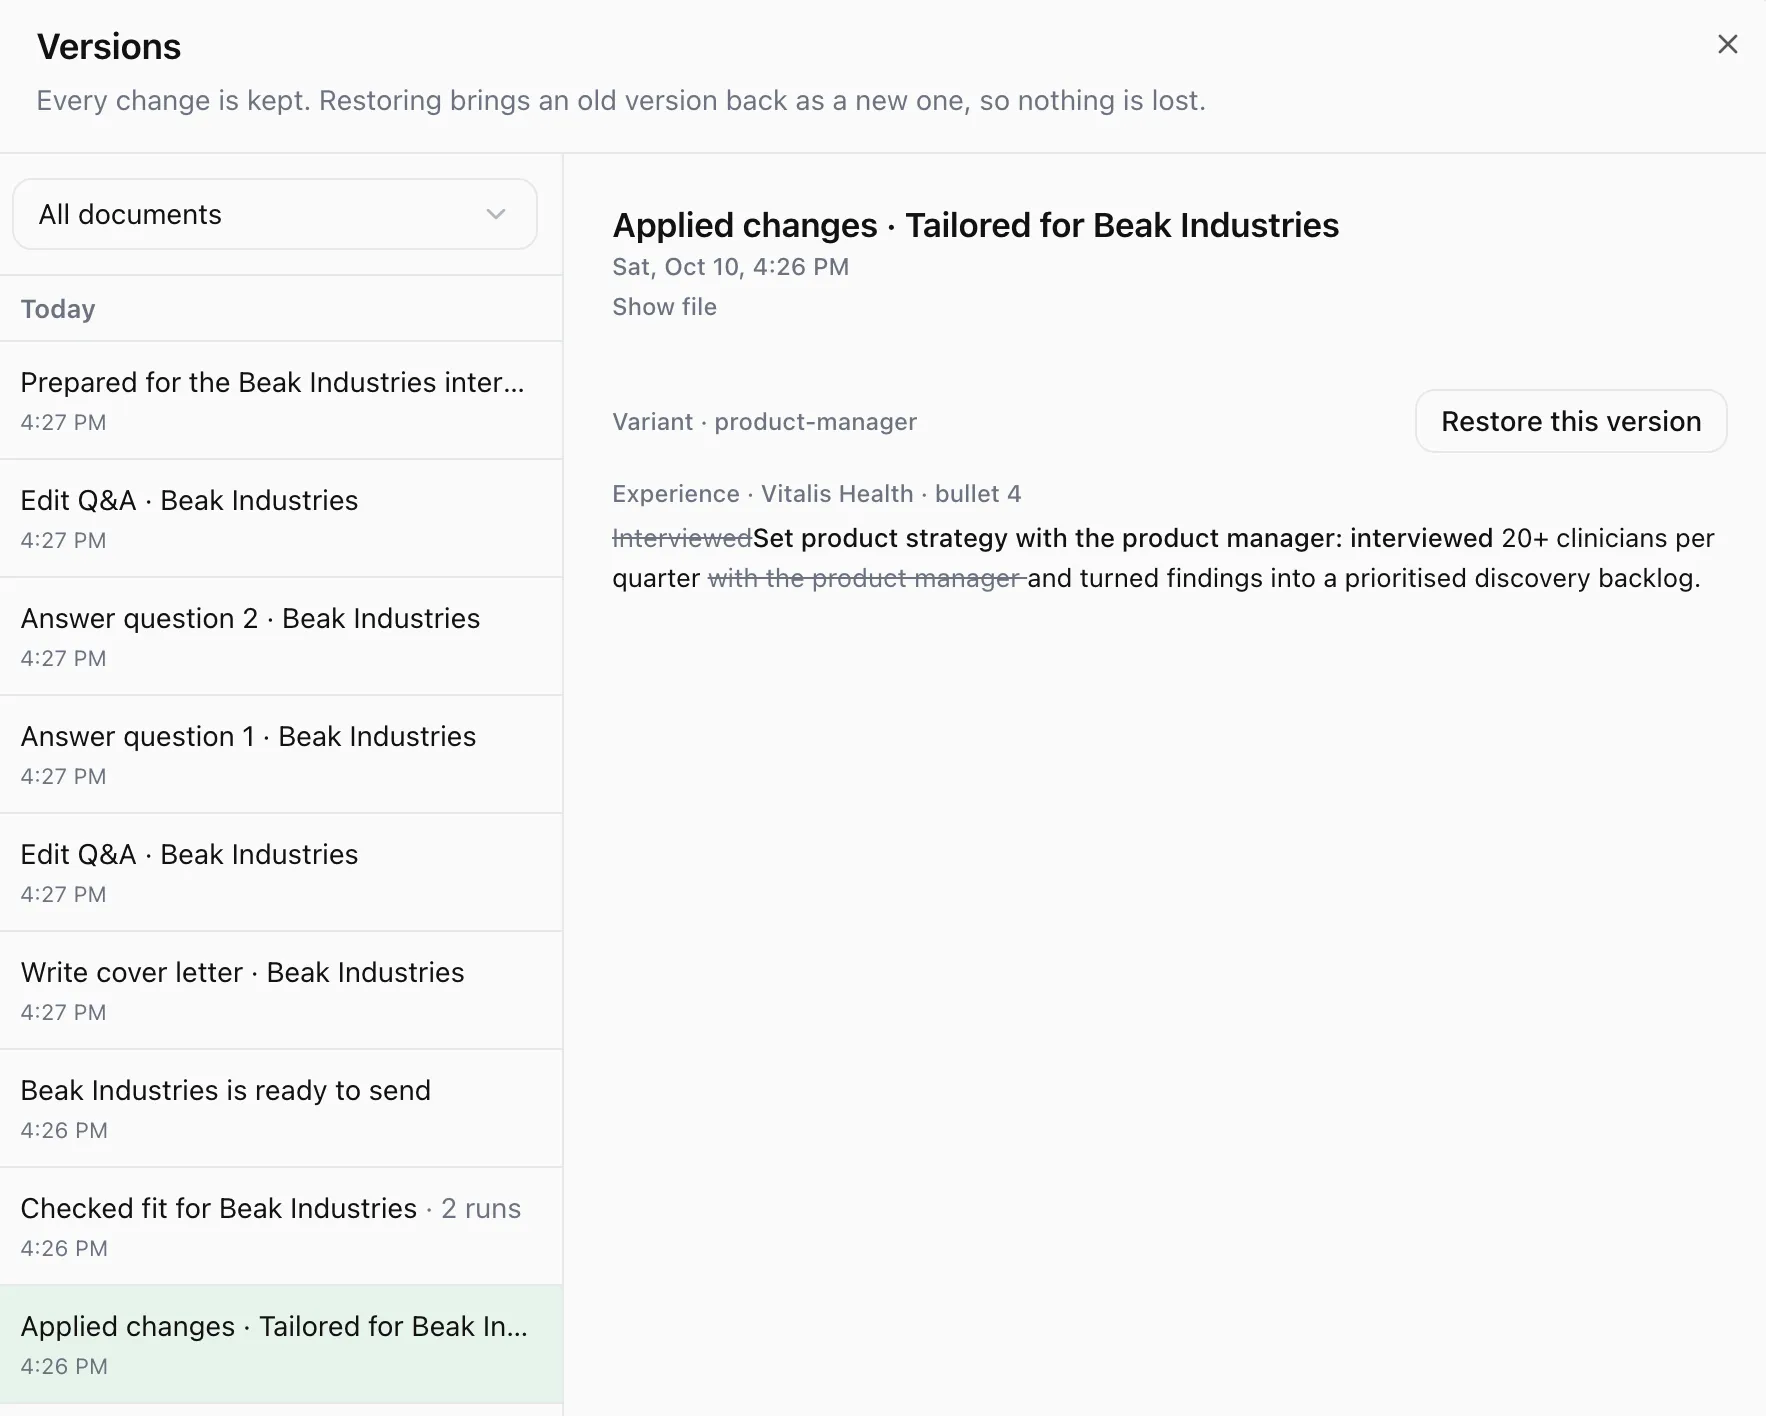The image size is (1766, 1416).
Task: Click the Versions dialog title
Action: point(109,47)
